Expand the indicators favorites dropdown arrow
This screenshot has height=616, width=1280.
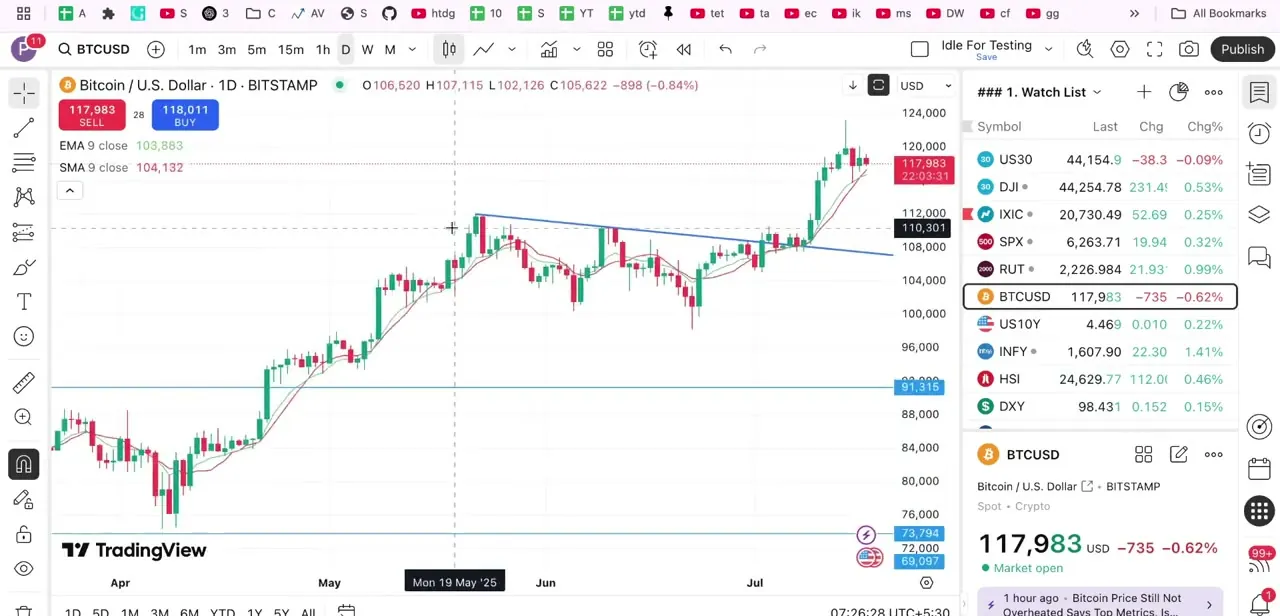click(x=576, y=49)
